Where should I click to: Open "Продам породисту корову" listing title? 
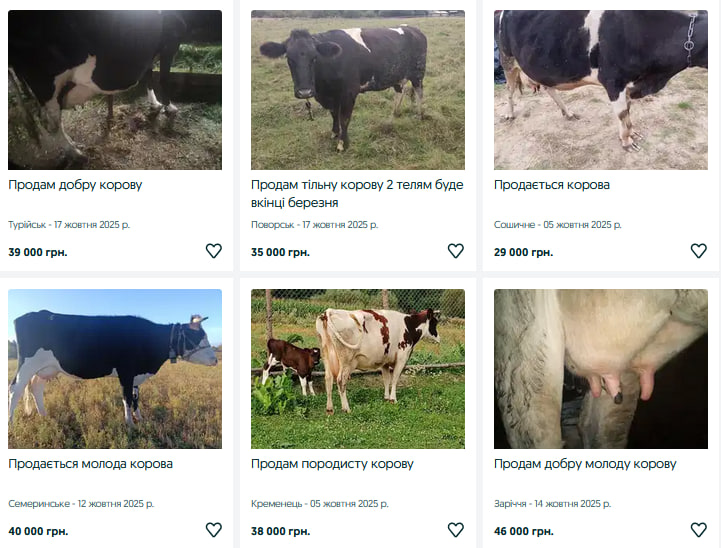coord(332,464)
